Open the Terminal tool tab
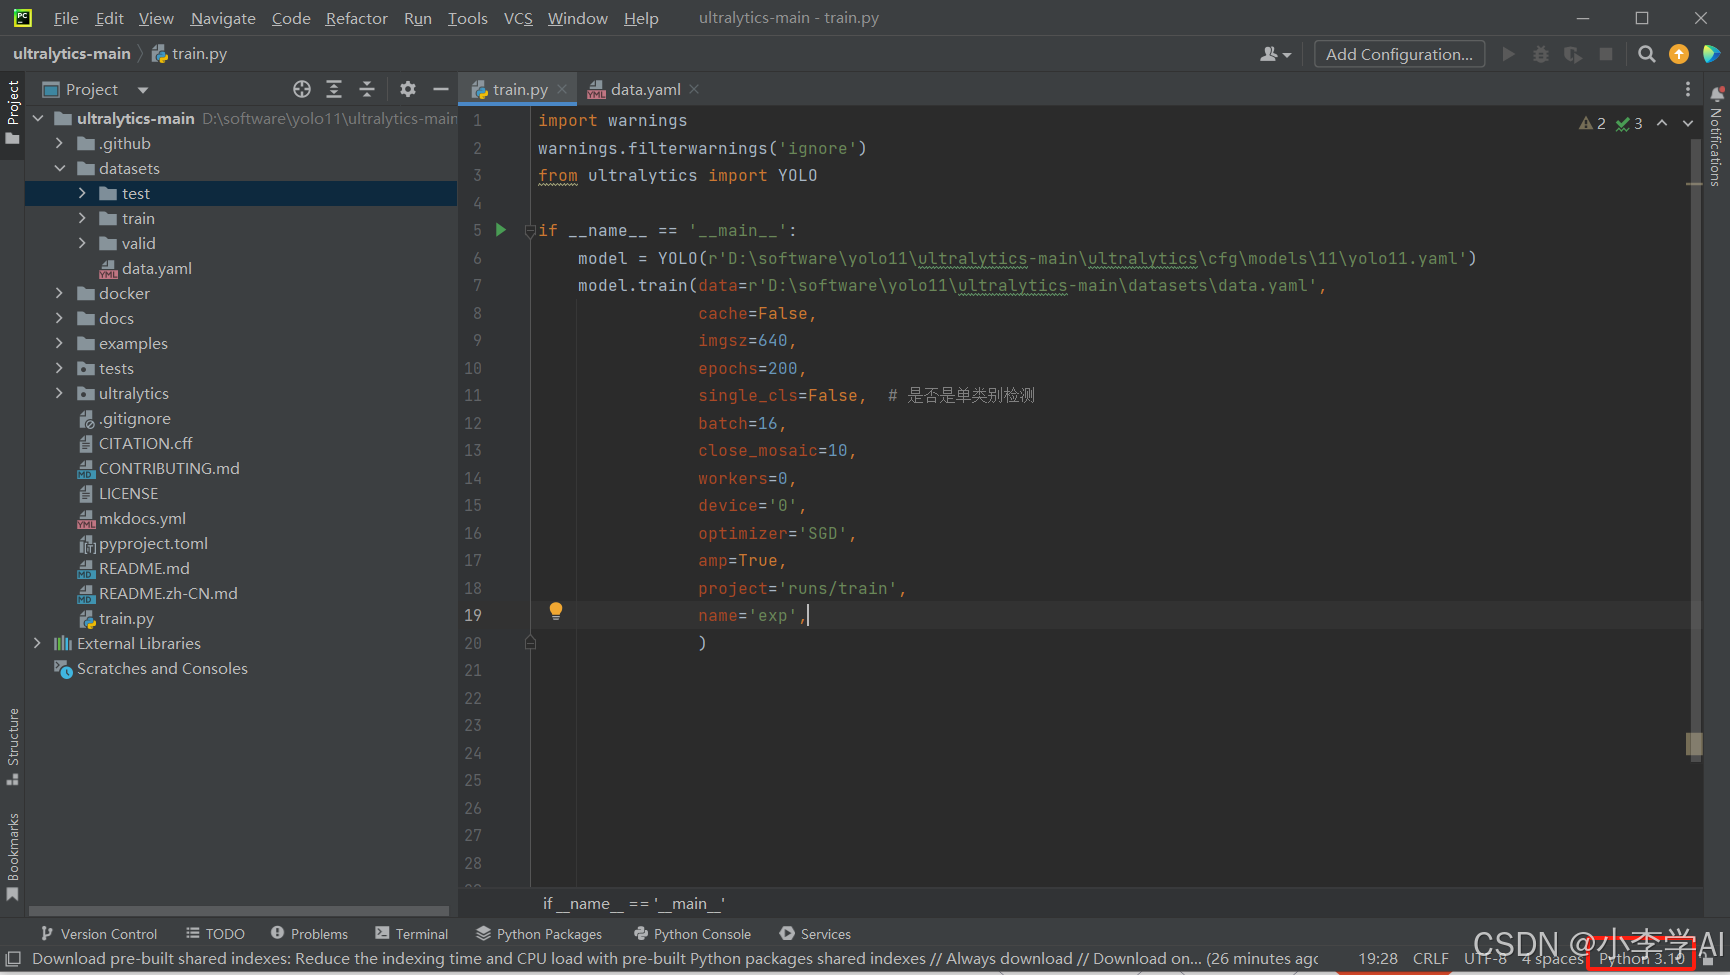Screen dimensions: 1730x975 tap(411, 933)
